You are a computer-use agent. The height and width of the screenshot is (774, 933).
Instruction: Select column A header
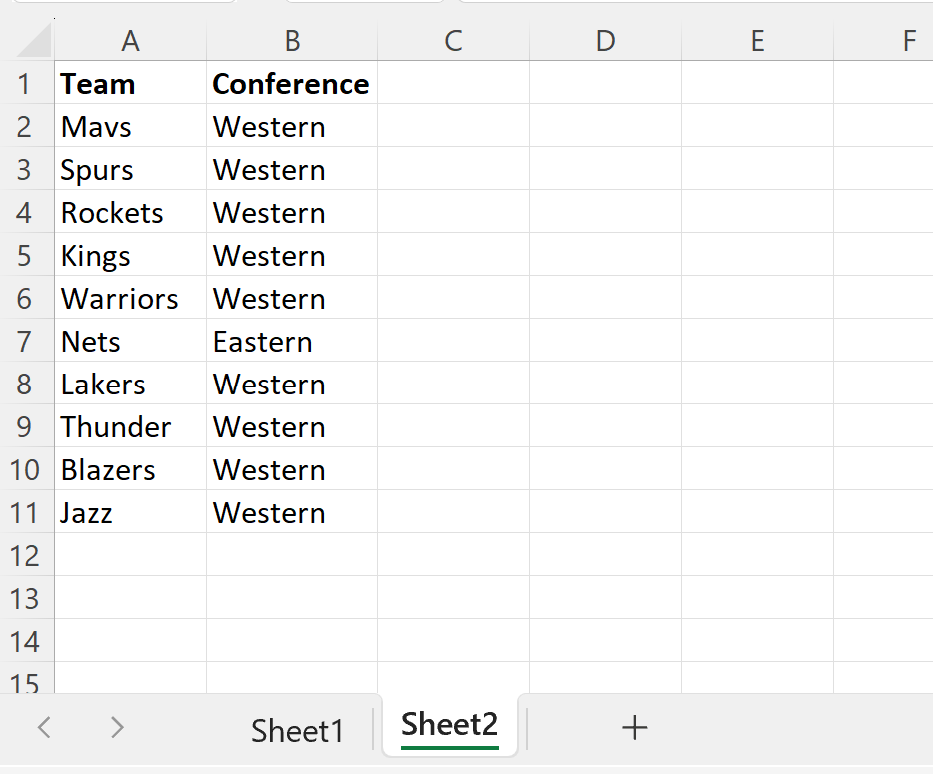(130, 41)
